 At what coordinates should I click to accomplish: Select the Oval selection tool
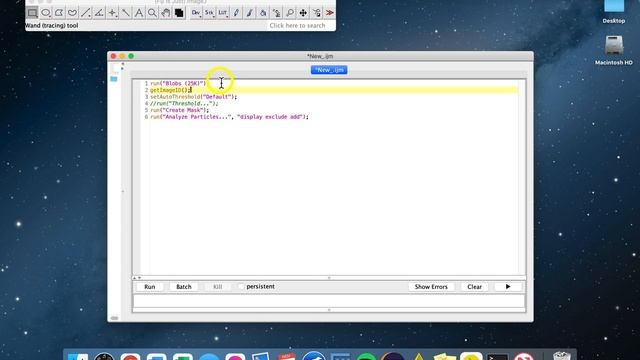tap(46, 13)
